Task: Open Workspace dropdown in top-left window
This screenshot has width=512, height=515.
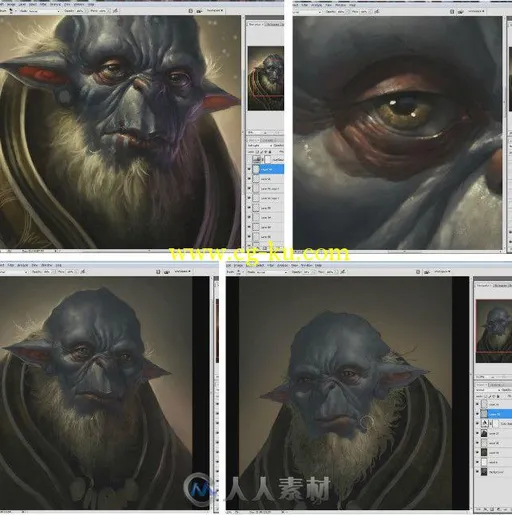Action: [214, 11]
